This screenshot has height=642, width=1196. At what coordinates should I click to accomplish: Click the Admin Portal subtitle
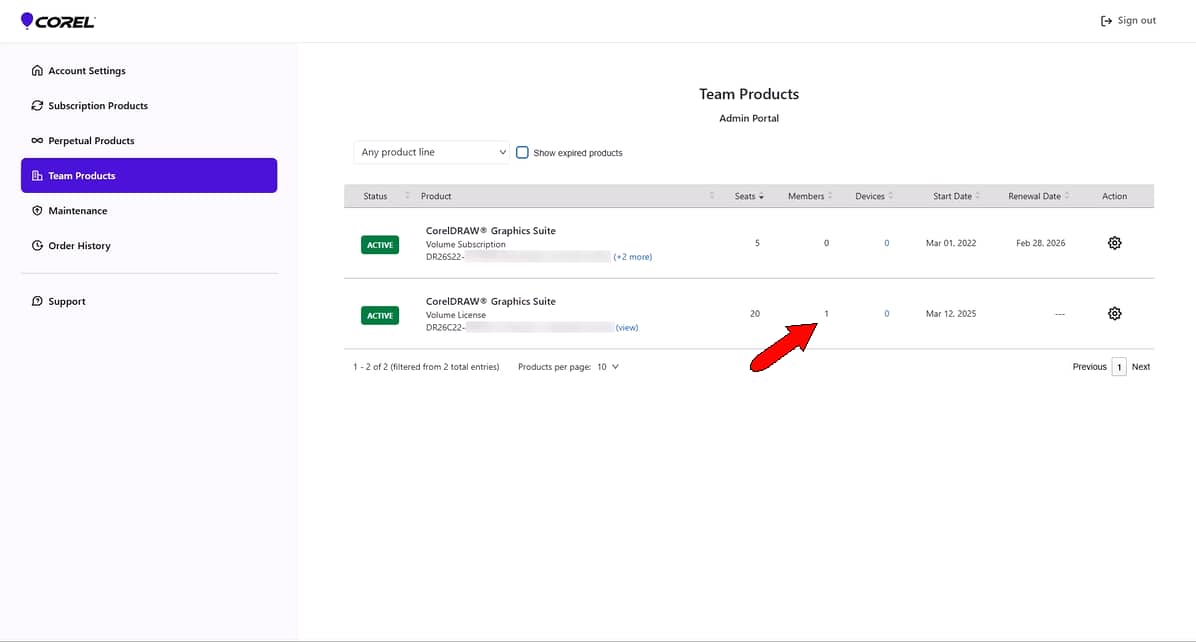coord(749,118)
